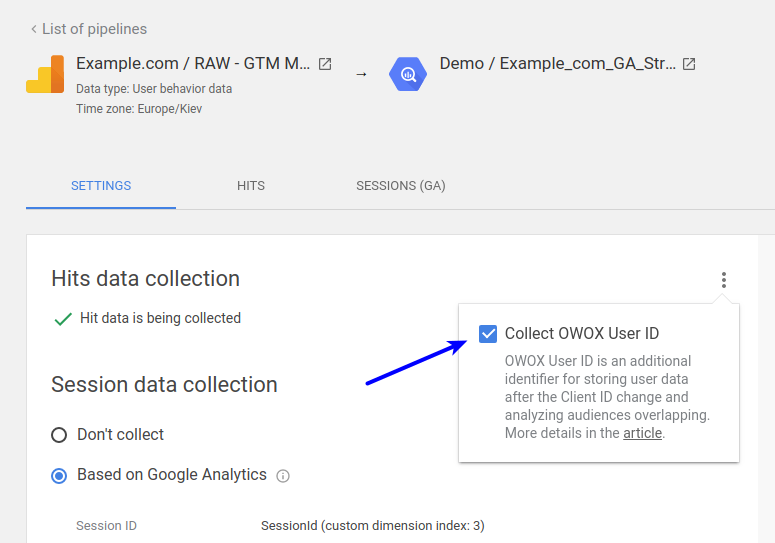Click the 'Collect OWOX User ID' label text
The image size is (775, 543).
tap(582, 334)
